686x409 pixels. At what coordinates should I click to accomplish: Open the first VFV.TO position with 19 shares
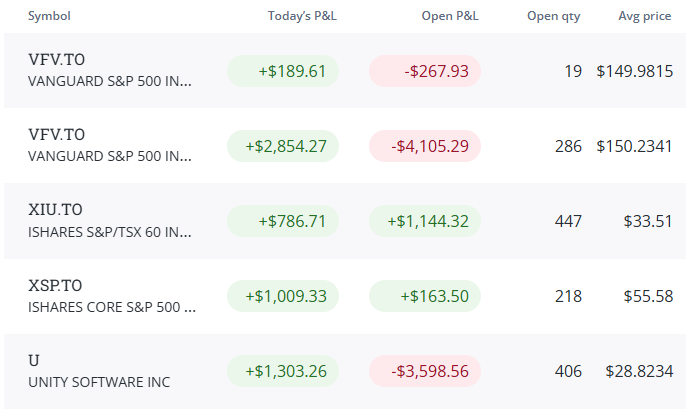click(x=345, y=70)
